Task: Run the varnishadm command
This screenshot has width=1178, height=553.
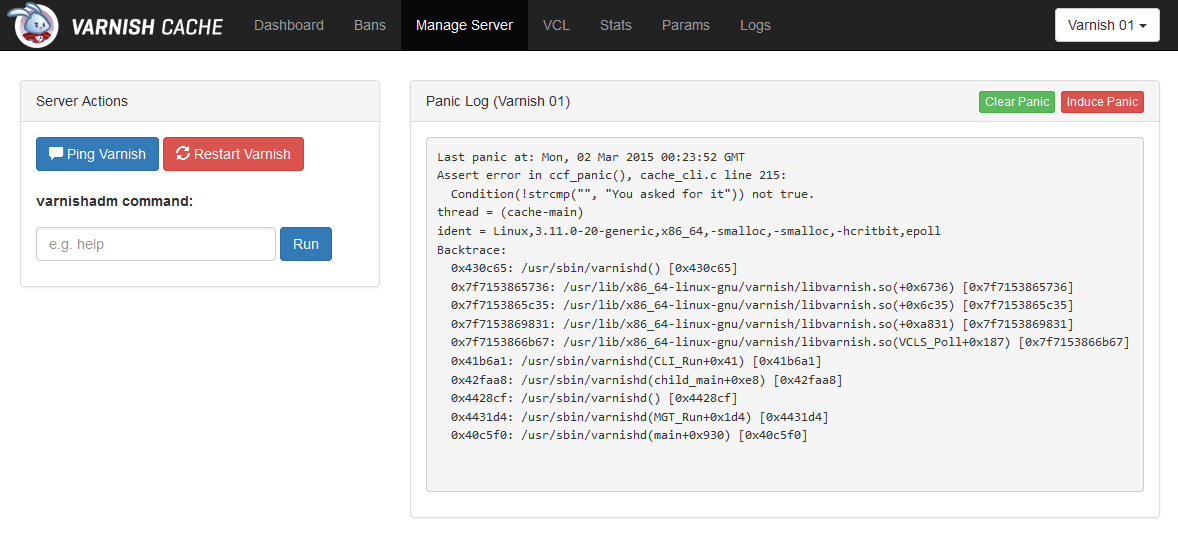Action: [x=306, y=244]
